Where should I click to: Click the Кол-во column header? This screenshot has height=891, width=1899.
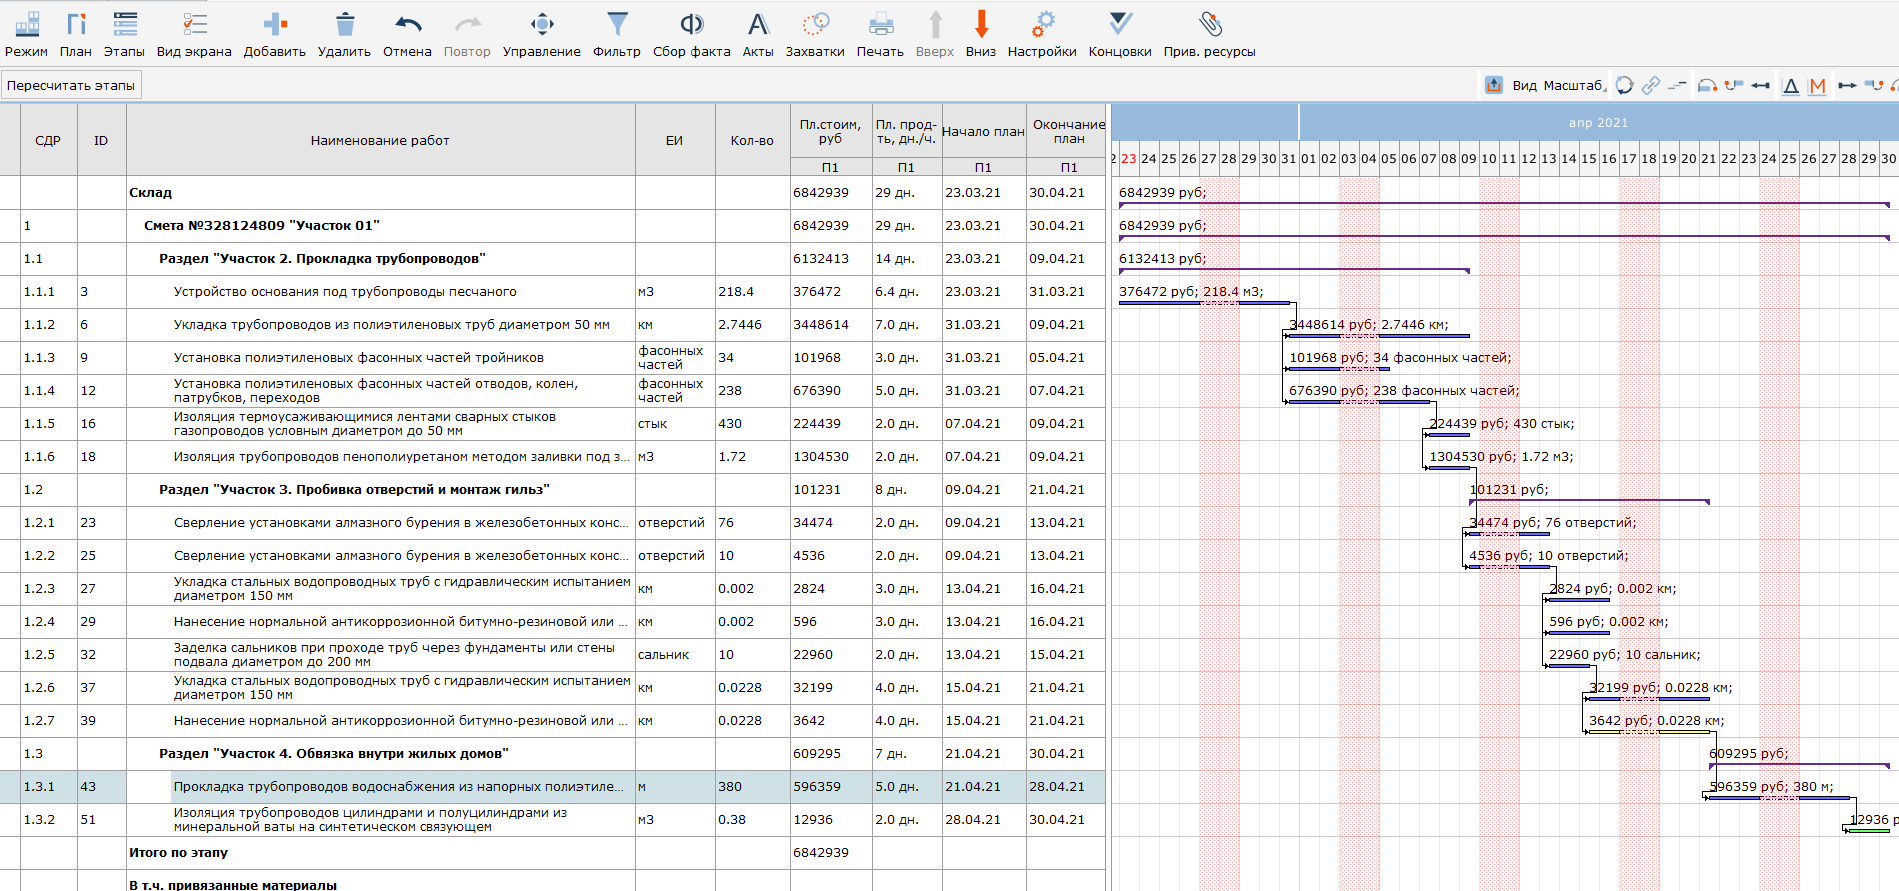(752, 140)
